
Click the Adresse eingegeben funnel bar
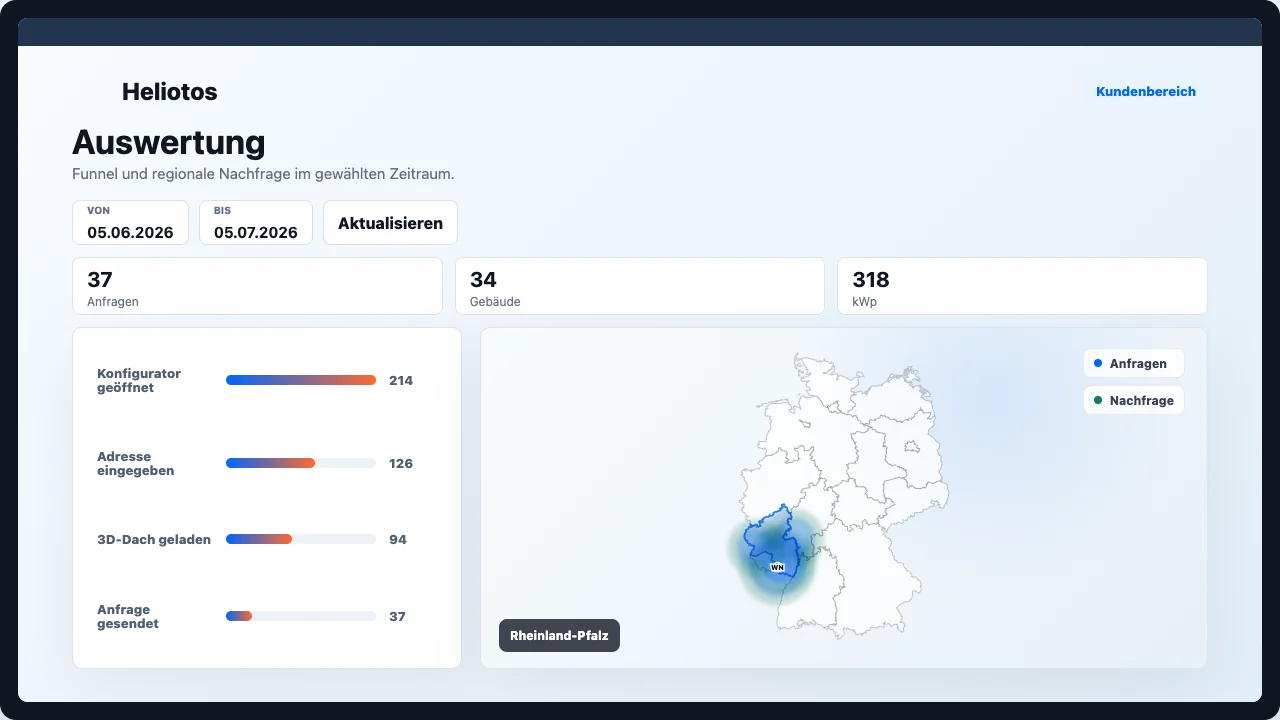[301, 463]
